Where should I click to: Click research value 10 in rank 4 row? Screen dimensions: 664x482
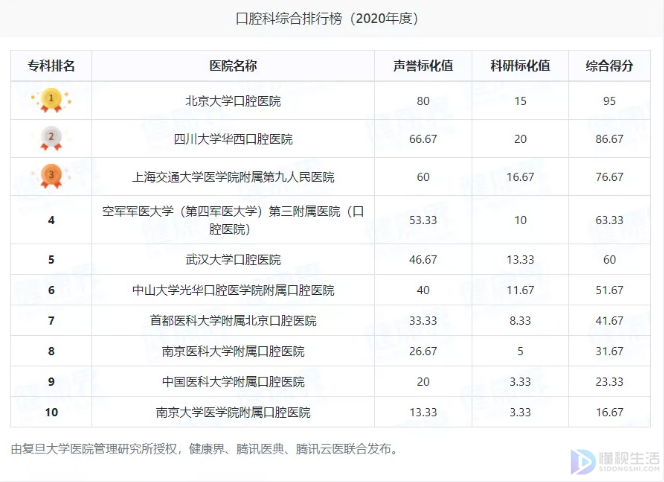[x=520, y=220]
